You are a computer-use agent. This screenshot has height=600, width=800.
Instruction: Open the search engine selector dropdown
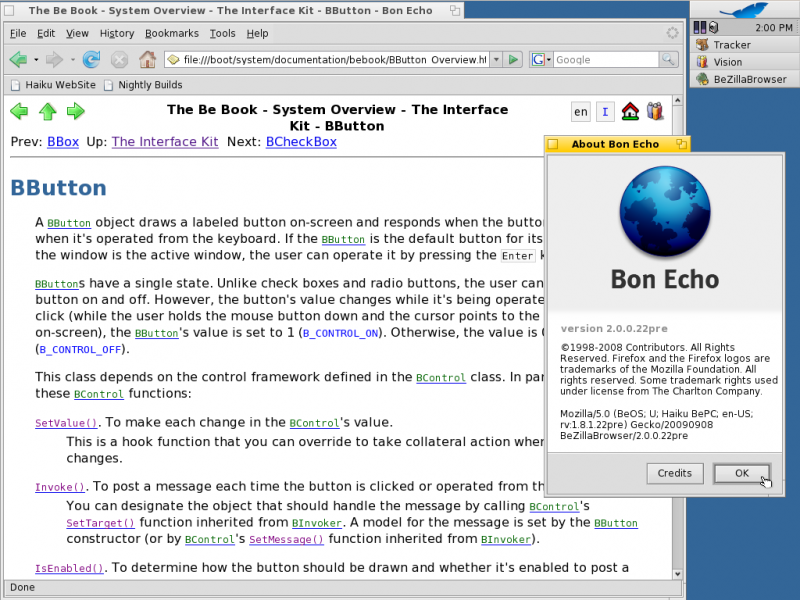548,60
